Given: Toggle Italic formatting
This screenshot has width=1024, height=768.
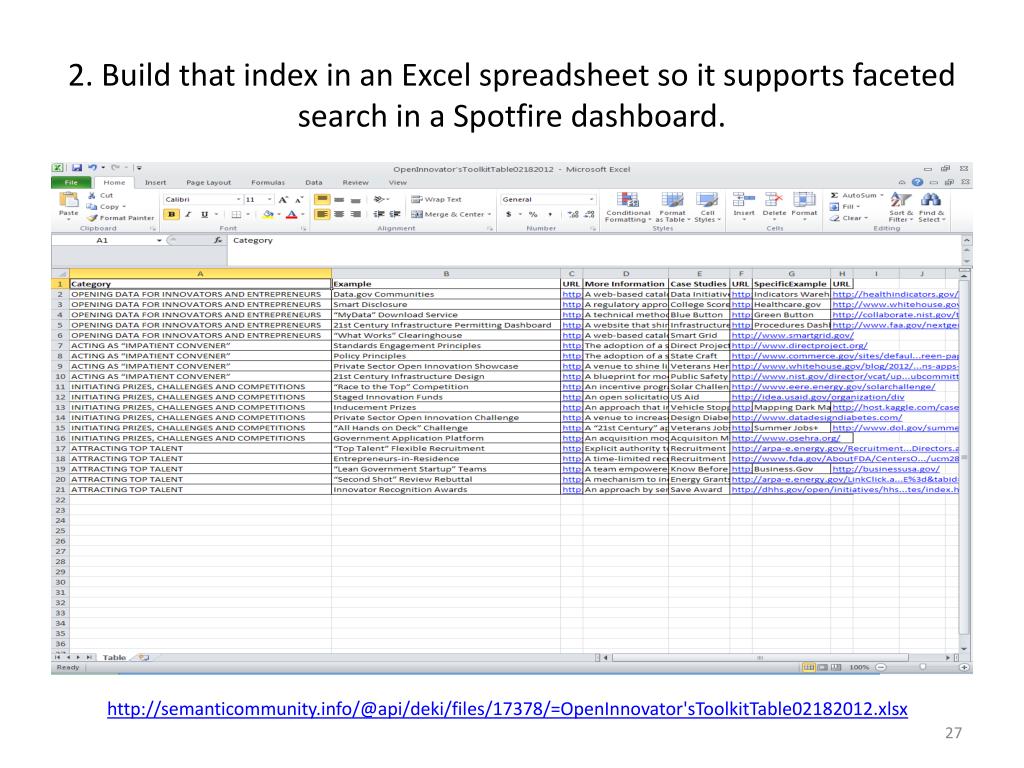Looking at the screenshot, I should coord(188,214).
